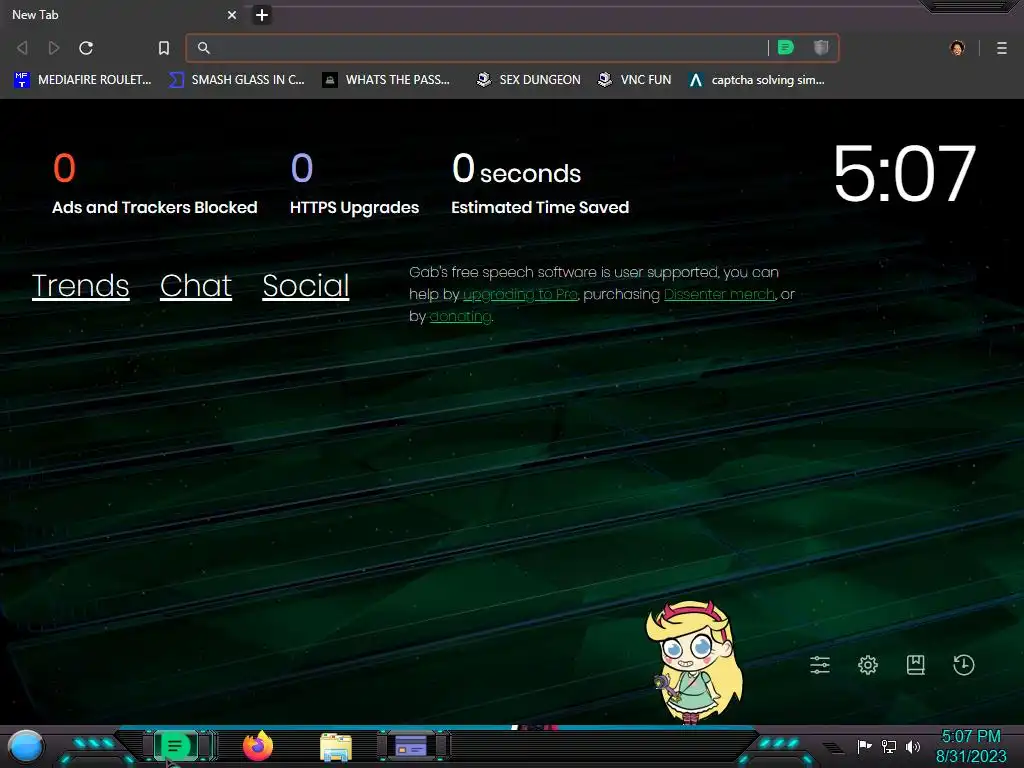
Task: Click the Action Center flag tray icon
Action: (864, 746)
